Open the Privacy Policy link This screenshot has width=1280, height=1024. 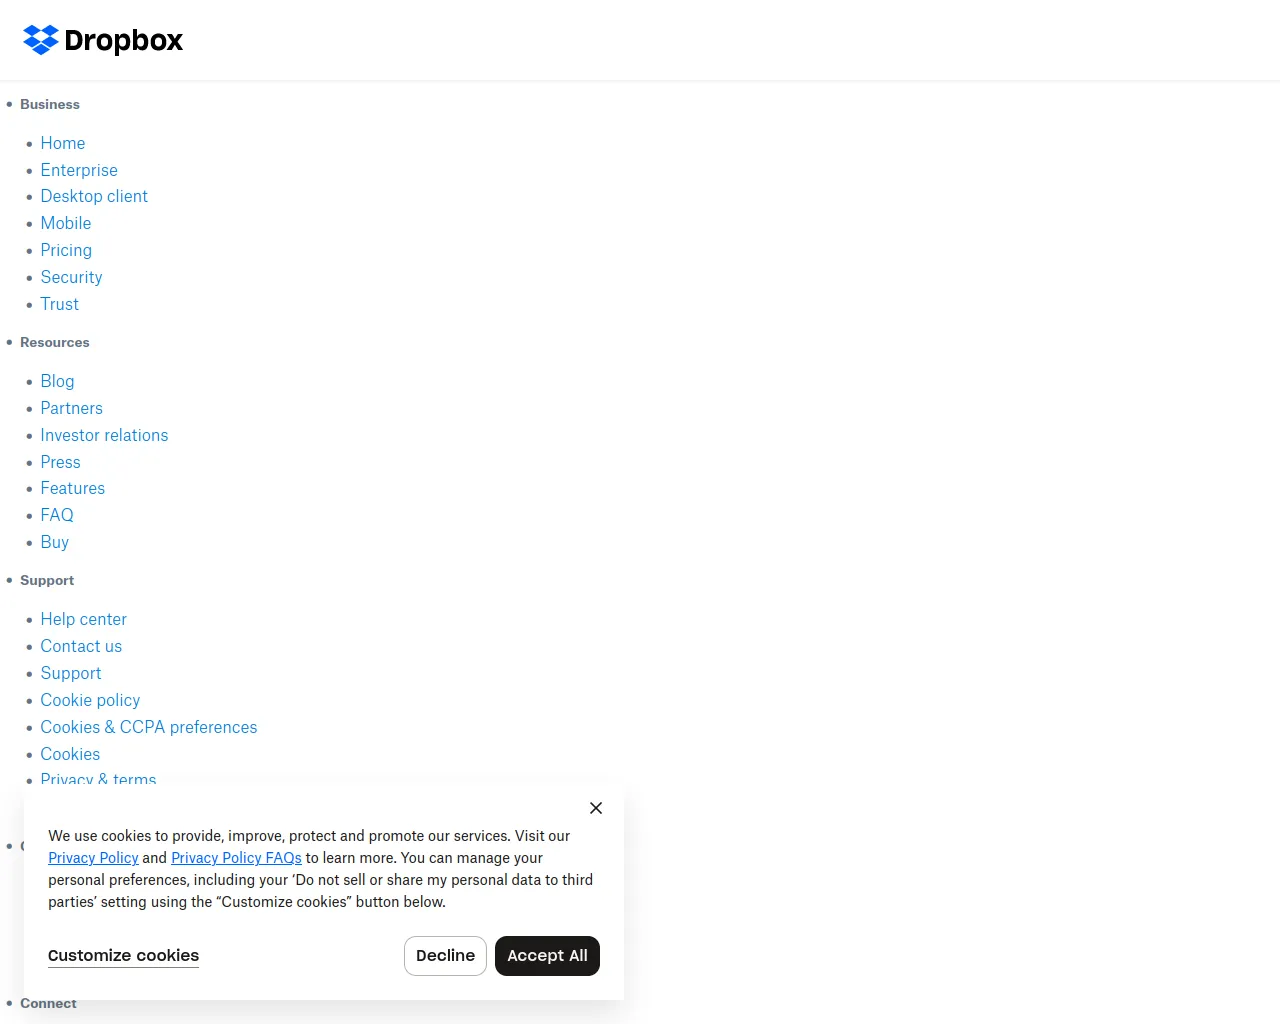tap(93, 858)
